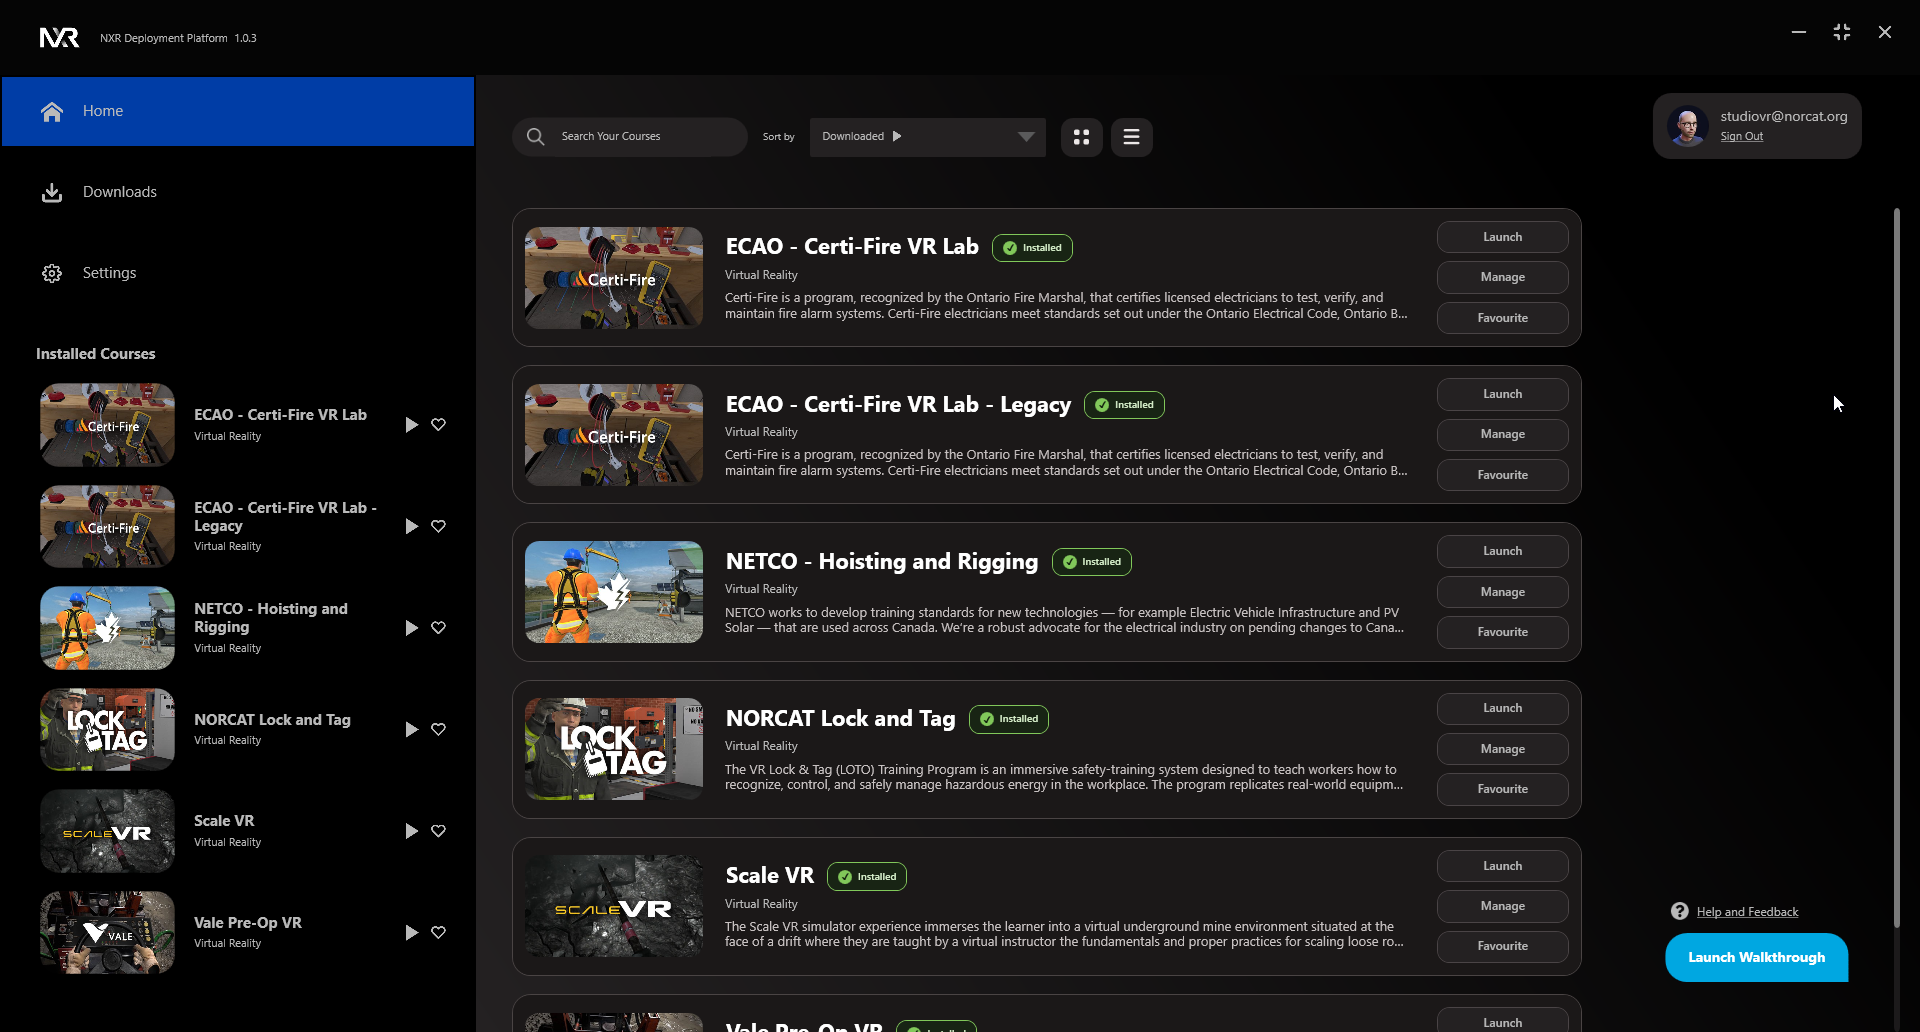Open Settings from the sidebar

click(x=109, y=273)
